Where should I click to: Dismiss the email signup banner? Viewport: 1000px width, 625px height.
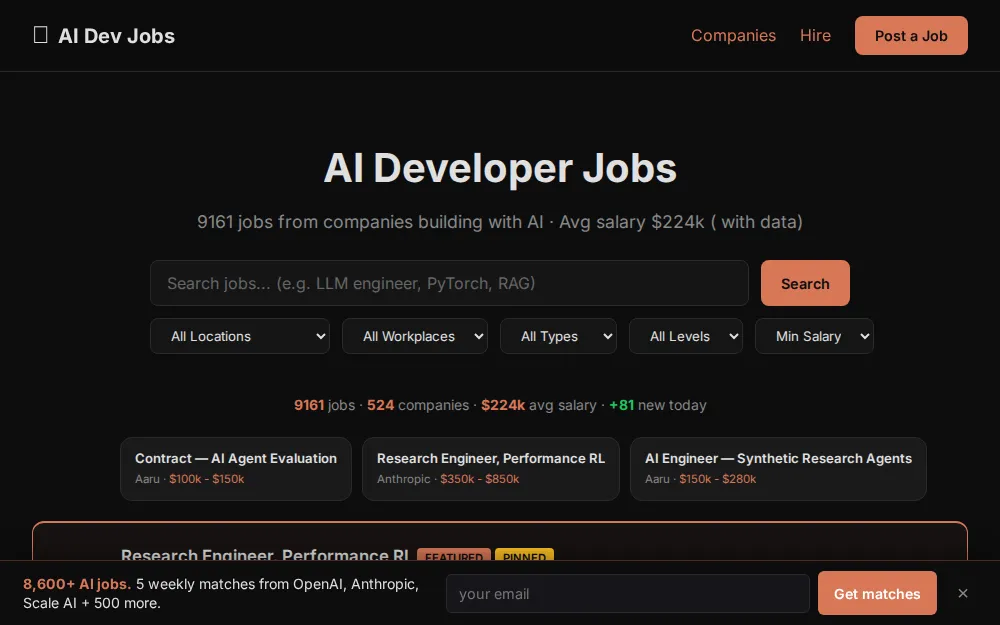(x=963, y=593)
